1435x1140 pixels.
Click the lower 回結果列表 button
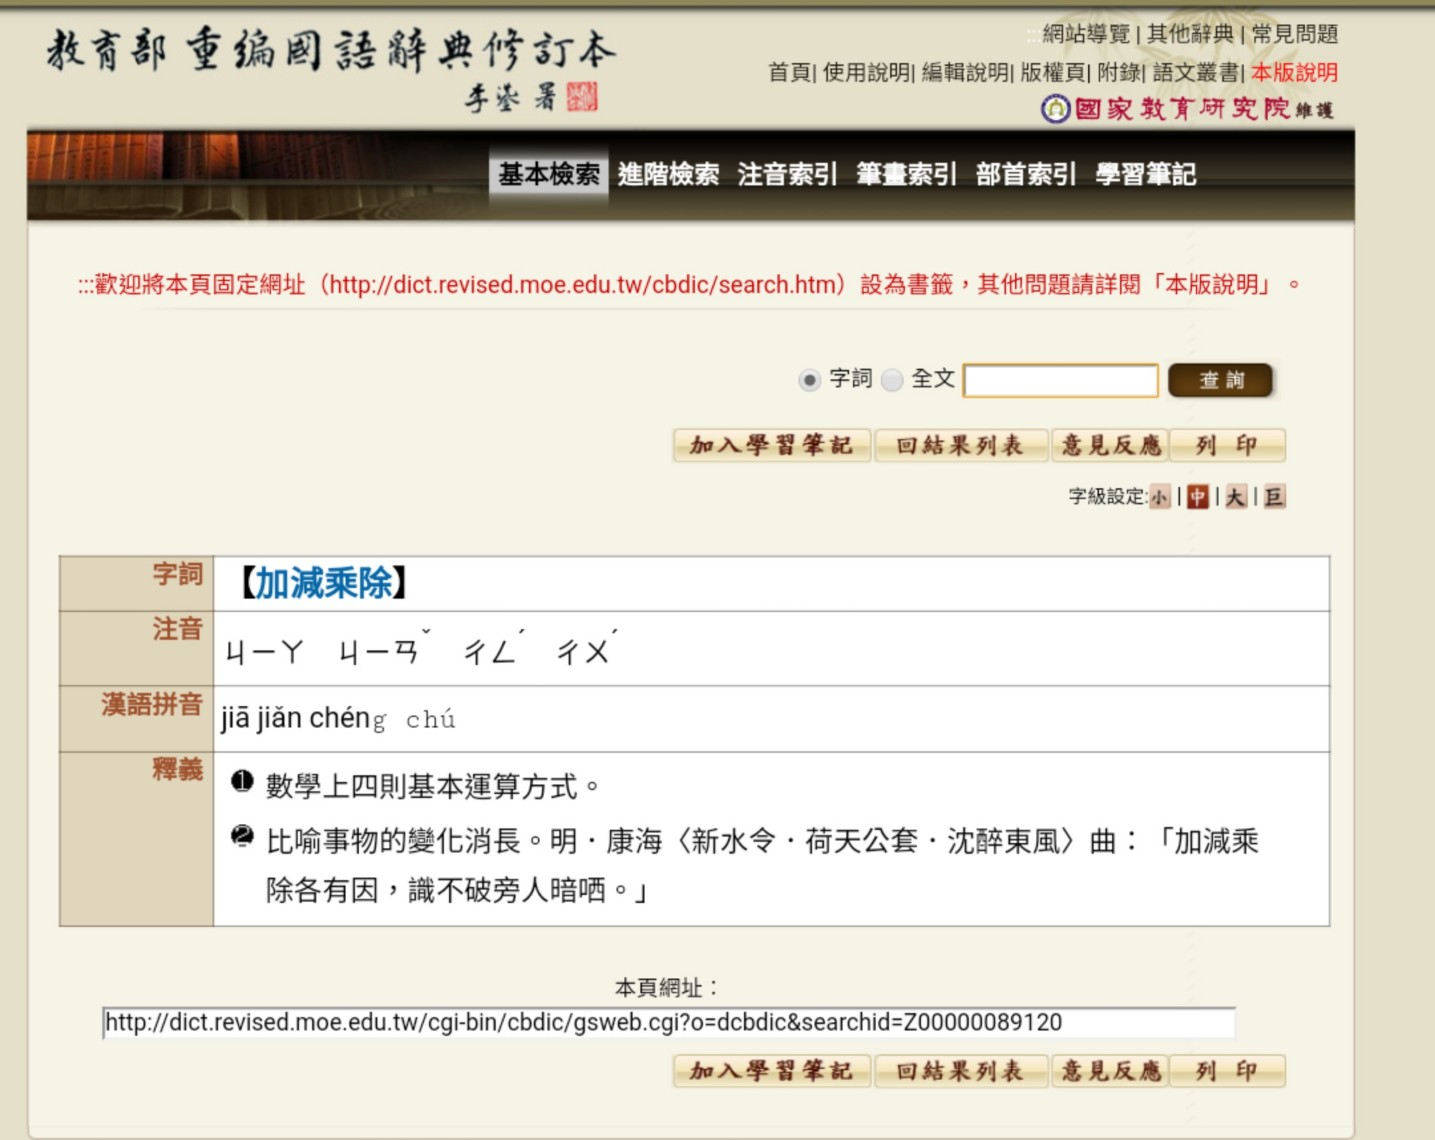(x=961, y=1071)
